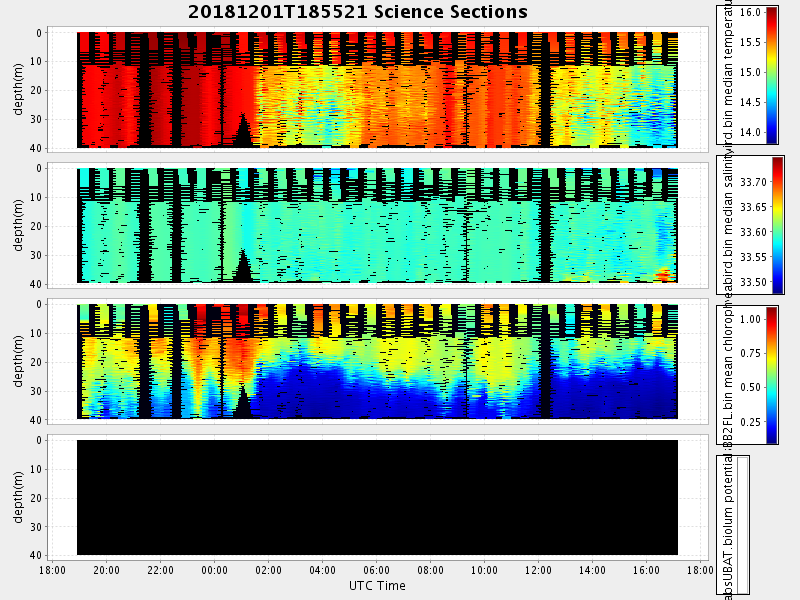Viewport: 800px width, 600px height.
Task: Select the 02:00 tick on the time axis
Action: (269, 571)
